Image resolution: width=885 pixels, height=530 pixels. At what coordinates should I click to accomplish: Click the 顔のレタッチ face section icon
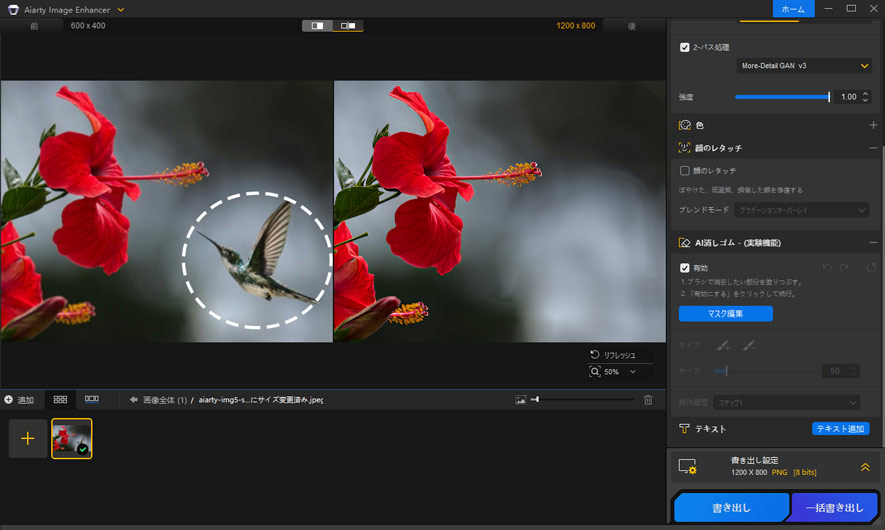[x=684, y=148]
